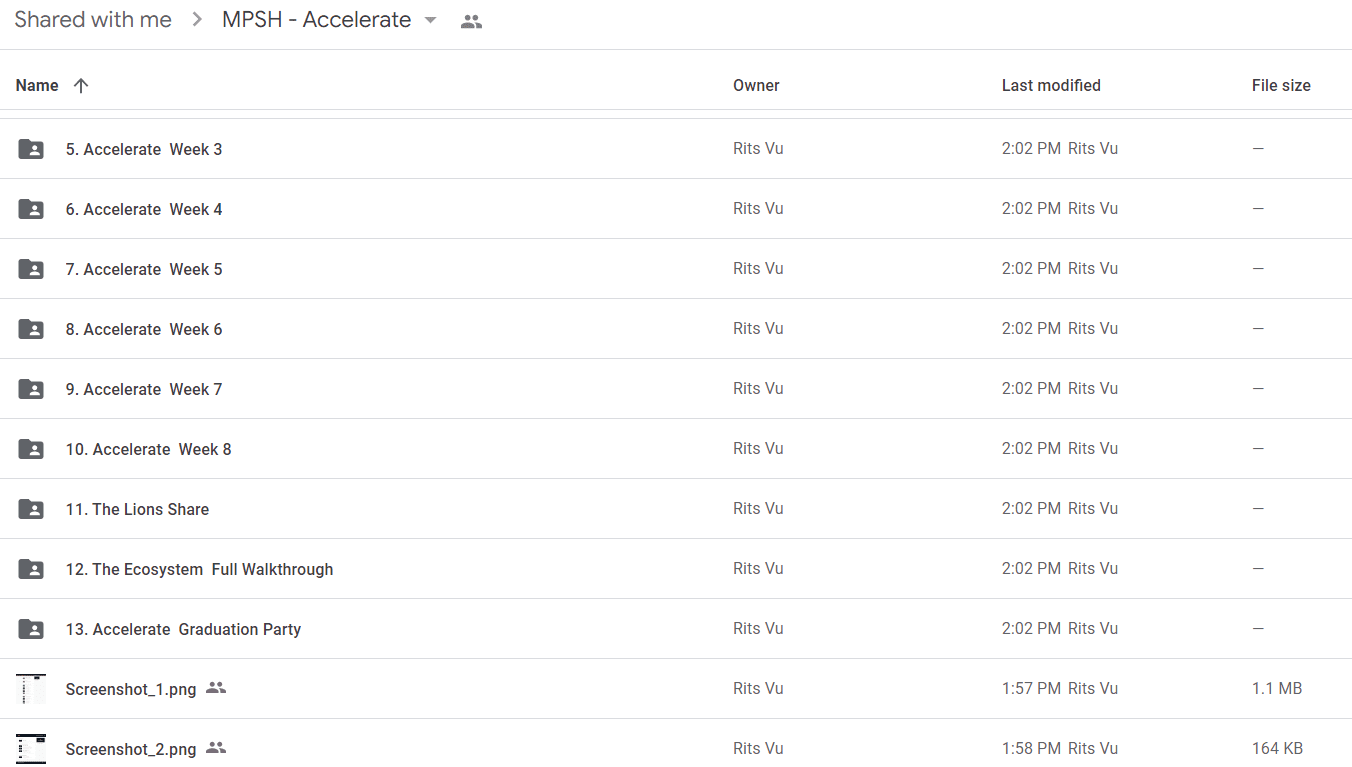Select the 10. Accelerate Week 8 row

tap(676, 449)
